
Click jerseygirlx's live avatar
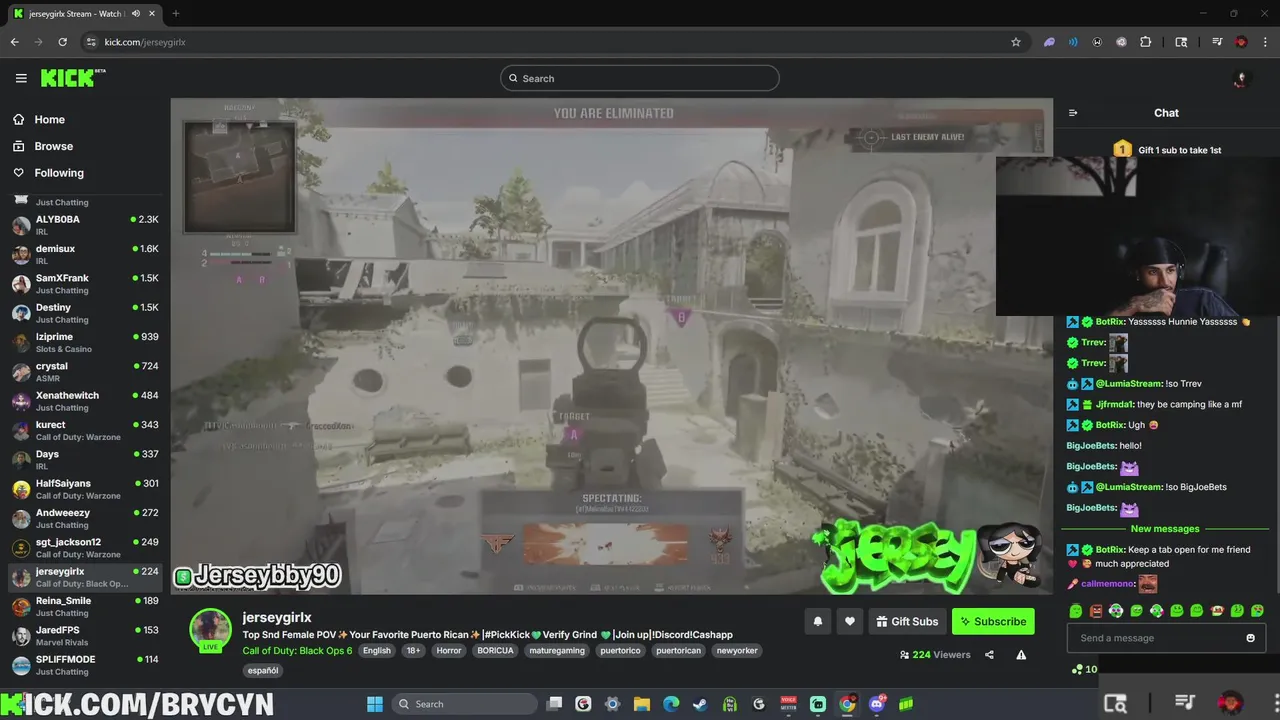211,629
